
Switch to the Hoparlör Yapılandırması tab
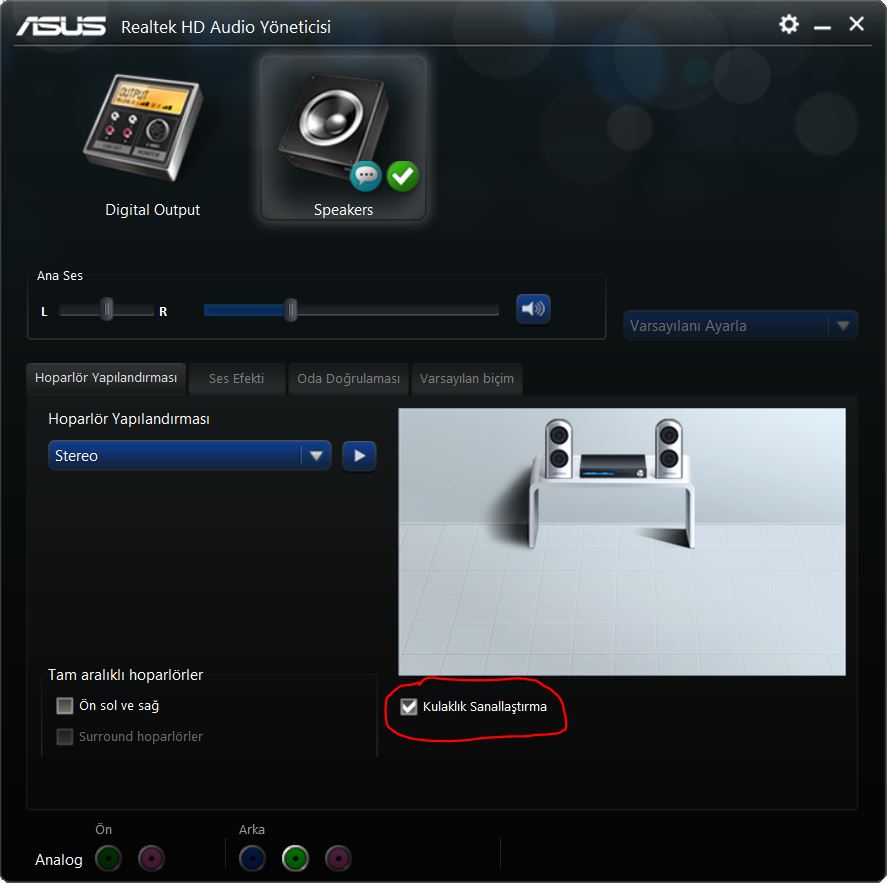[x=106, y=378]
